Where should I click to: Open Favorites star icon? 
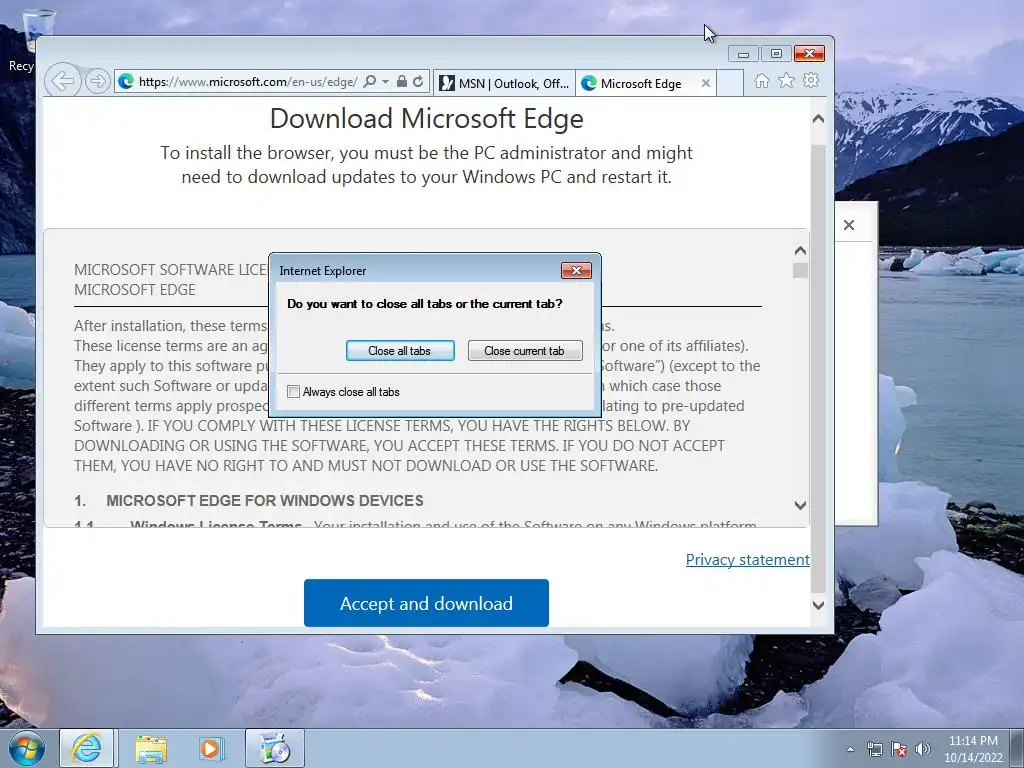coord(786,80)
